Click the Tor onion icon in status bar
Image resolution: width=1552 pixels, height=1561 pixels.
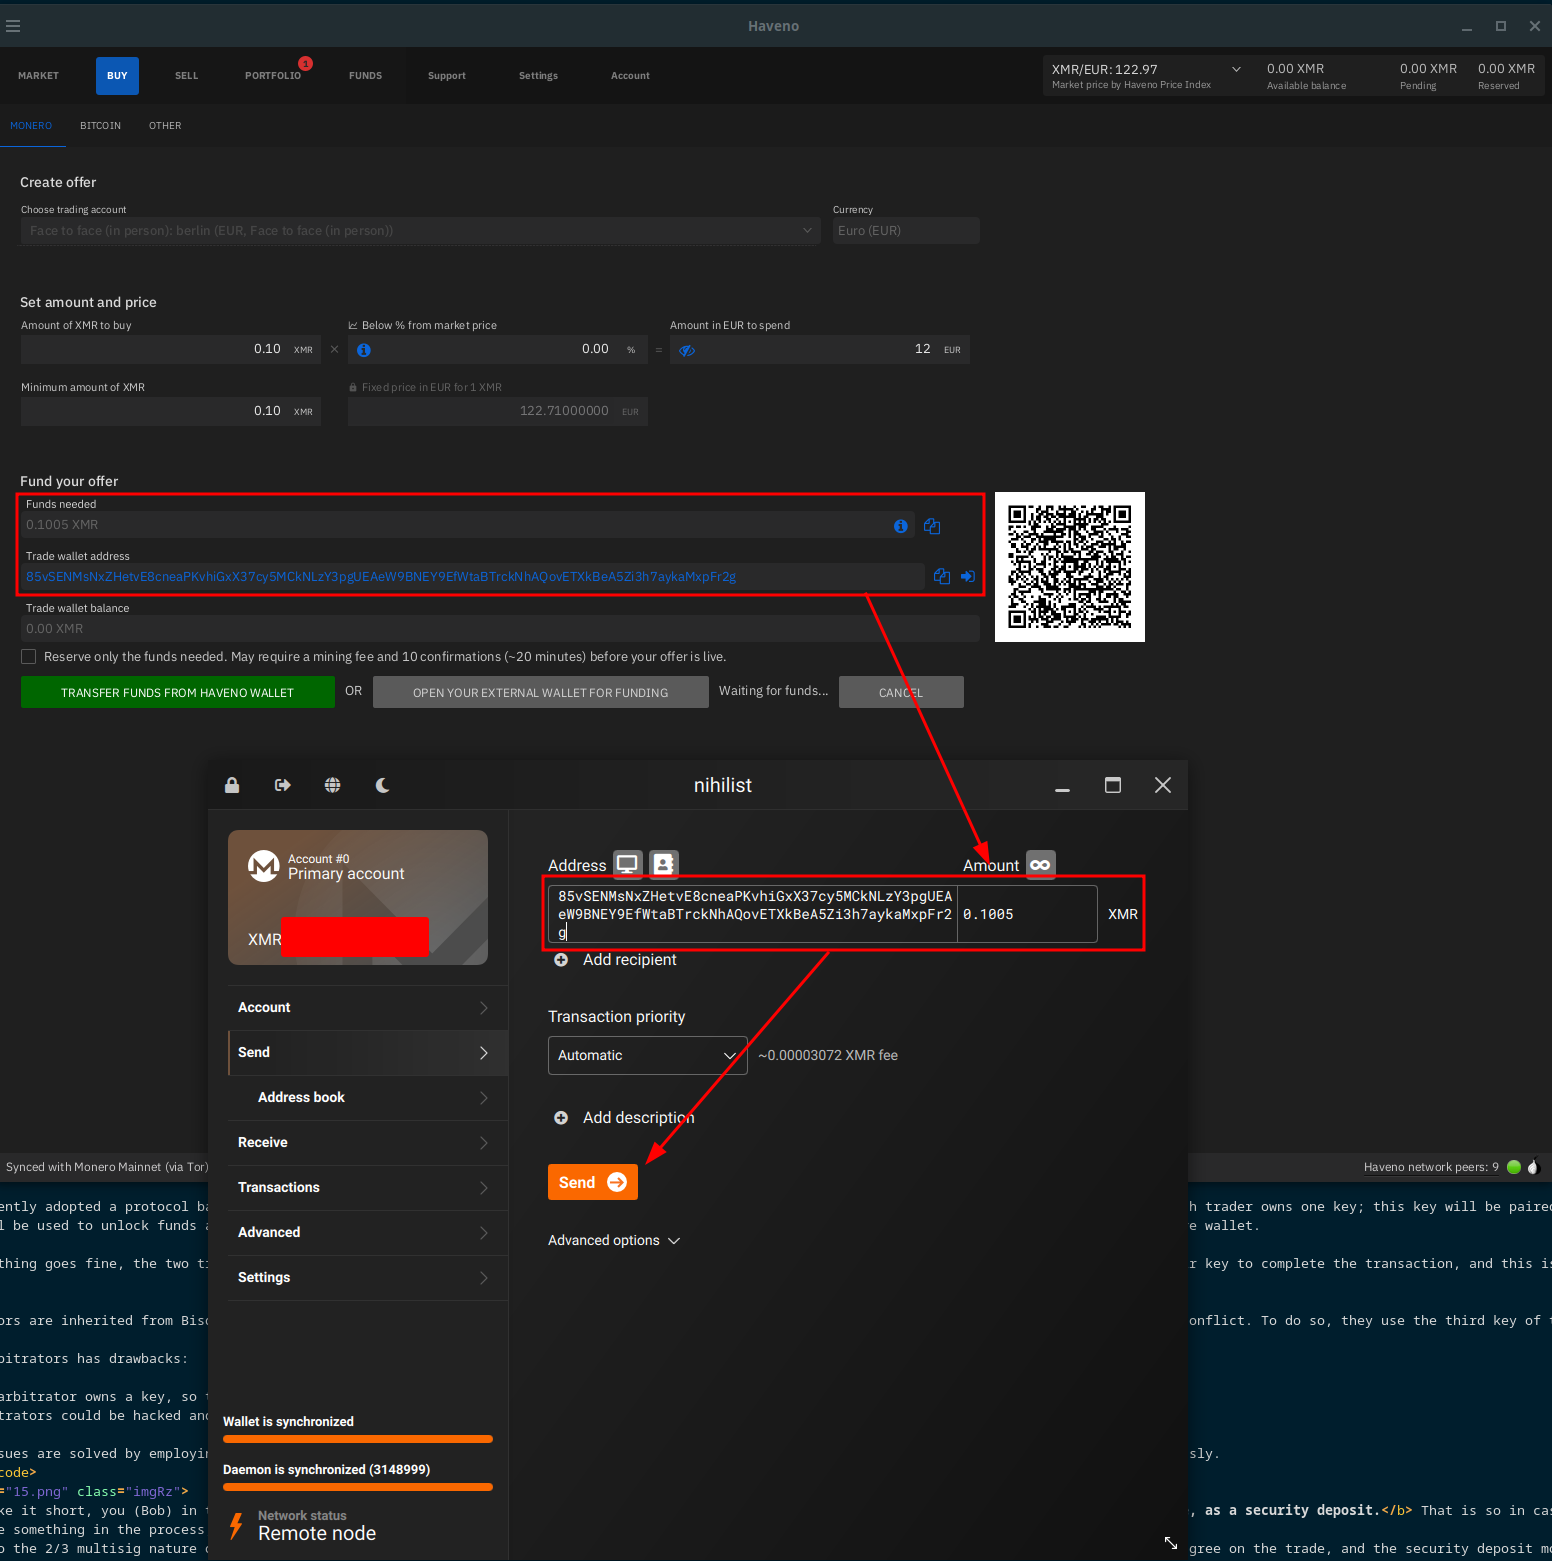[x=1533, y=1167]
